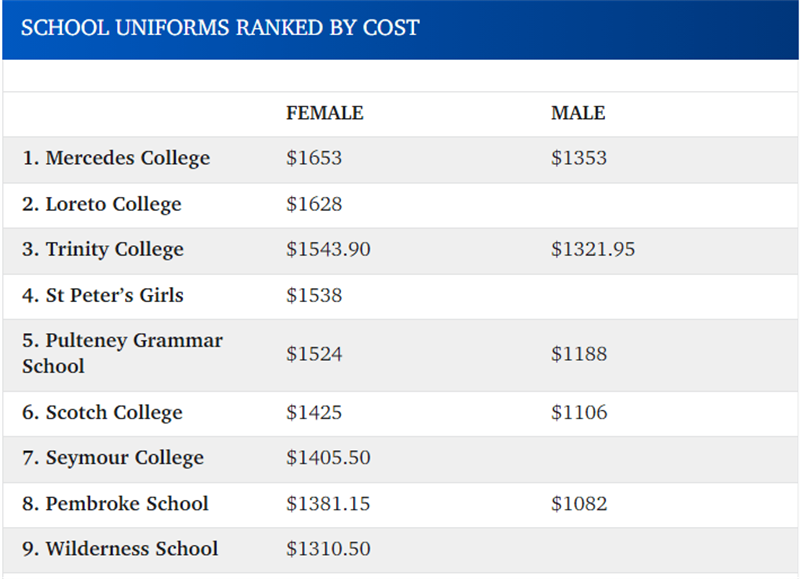This screenshot has height=579, width=800.
Task: Click the Seymour College row name
Action: coord(113,458)
